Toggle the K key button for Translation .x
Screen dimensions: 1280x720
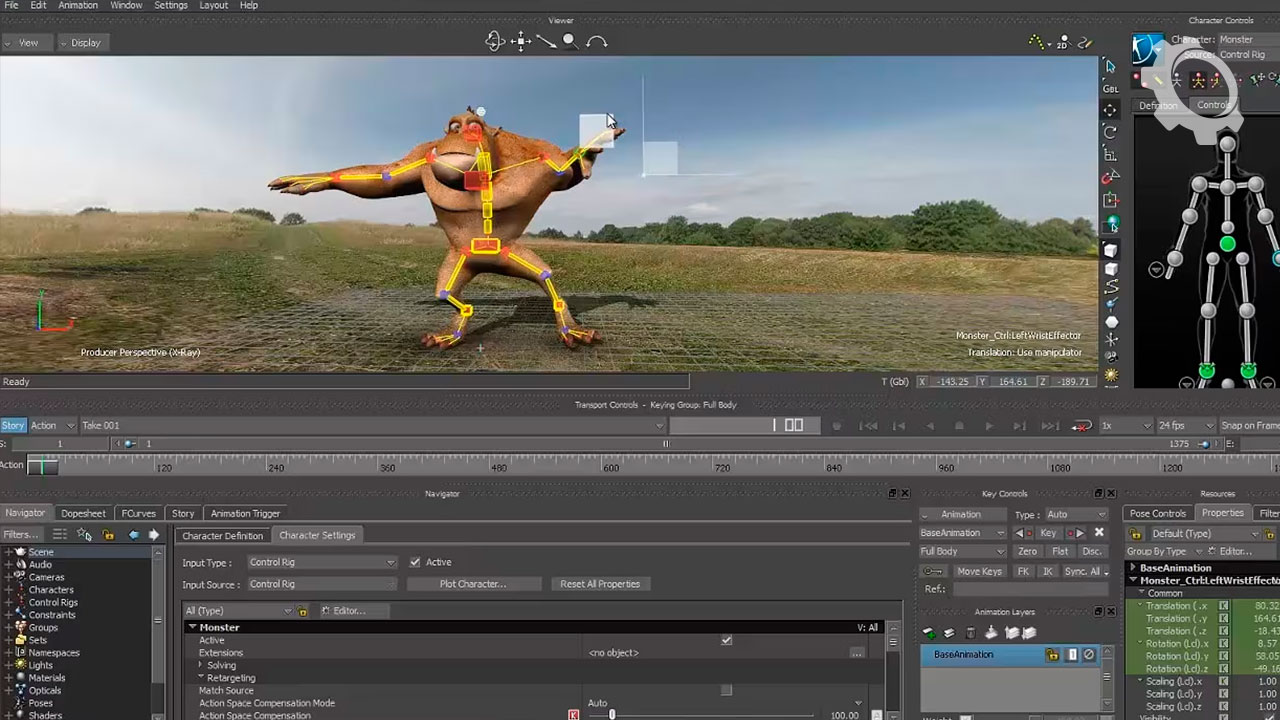pyautogui.click(x=1223, y=606)
